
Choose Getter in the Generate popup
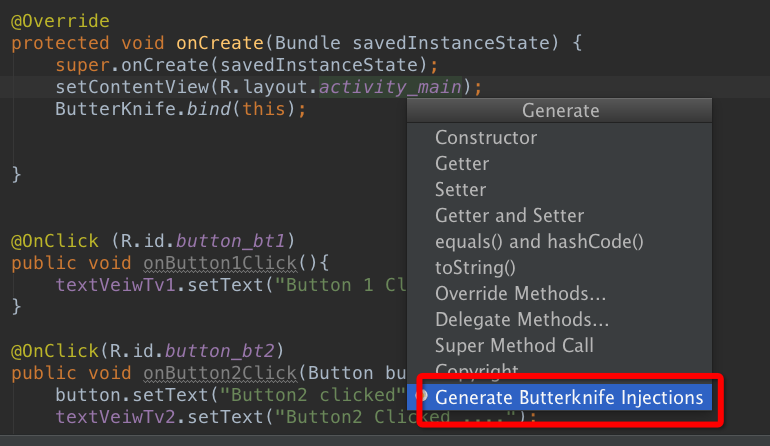(460, 164)
